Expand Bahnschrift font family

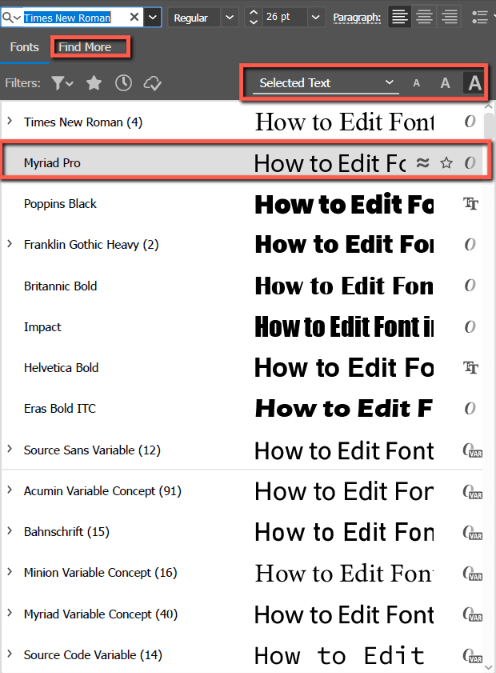tap(9, 531)
